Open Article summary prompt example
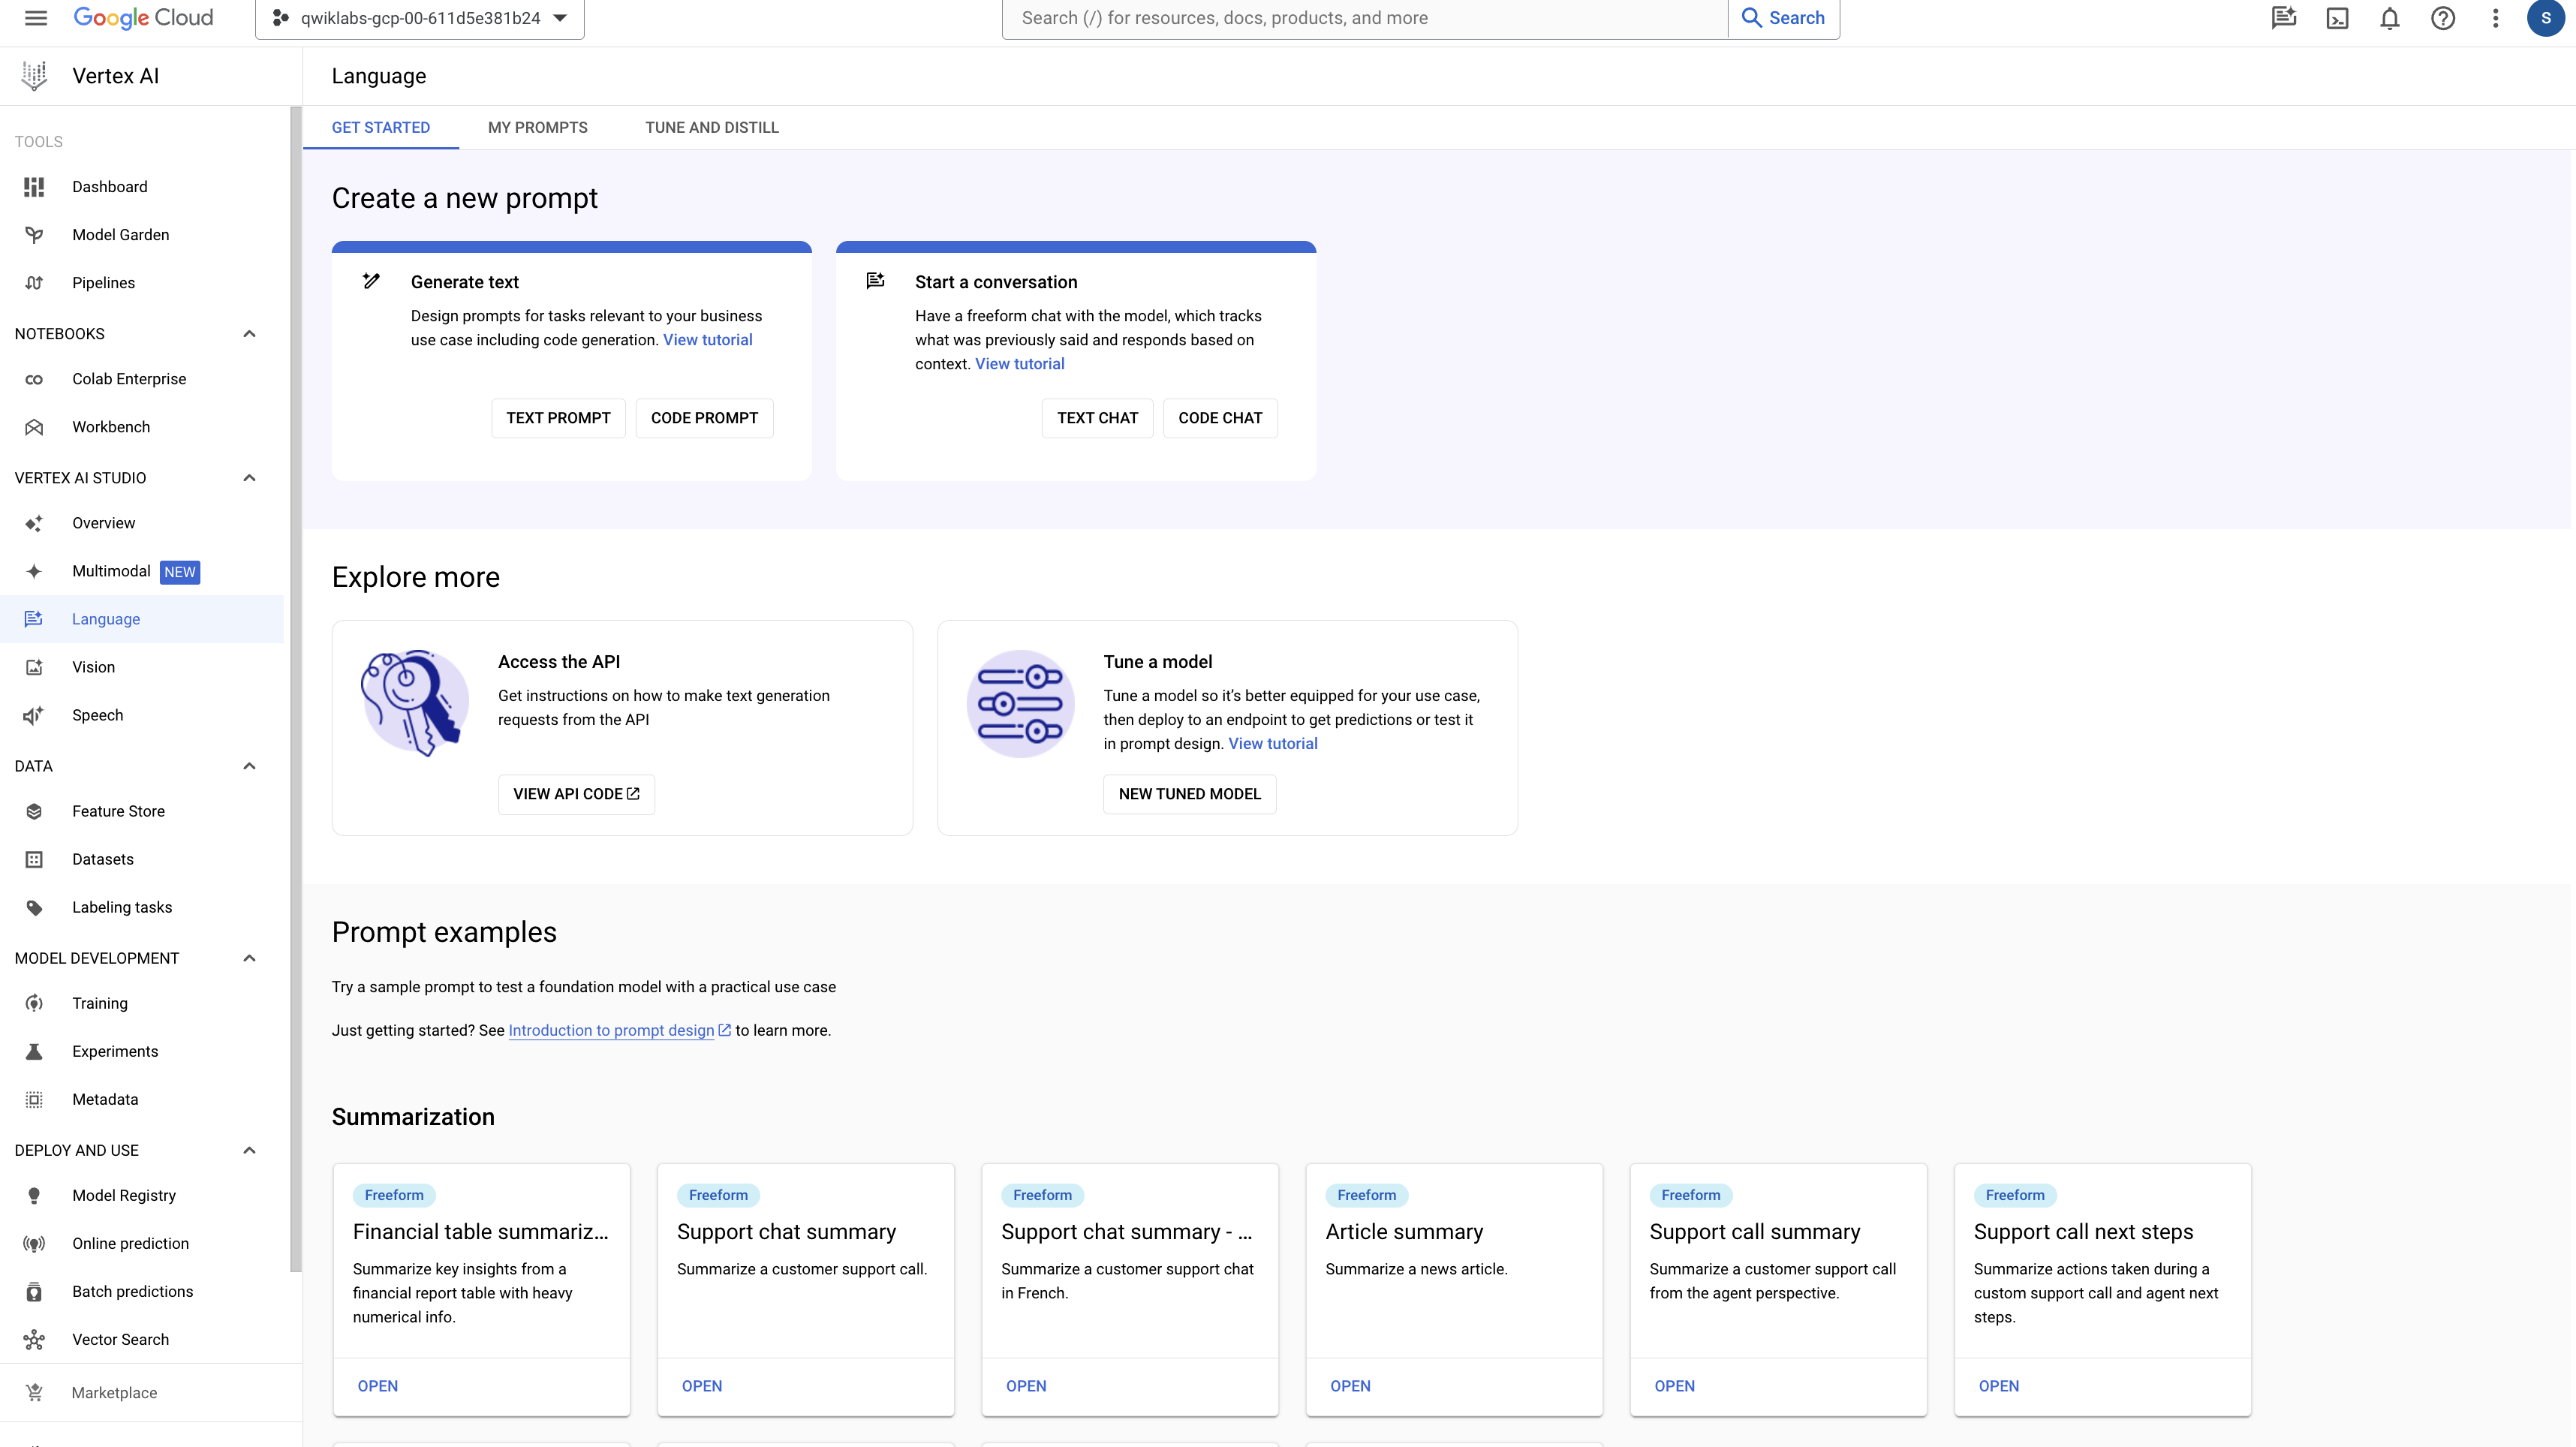Screen dimensions: 2576x1447 coord(1350,1385)
